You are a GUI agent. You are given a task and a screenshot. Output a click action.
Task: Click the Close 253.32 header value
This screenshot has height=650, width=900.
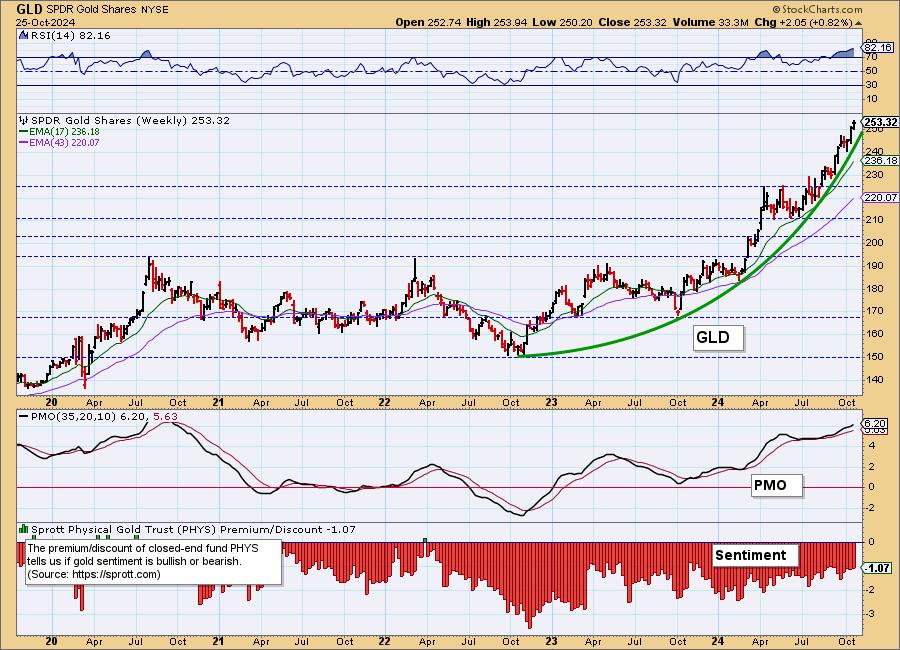tap(632, 22)
